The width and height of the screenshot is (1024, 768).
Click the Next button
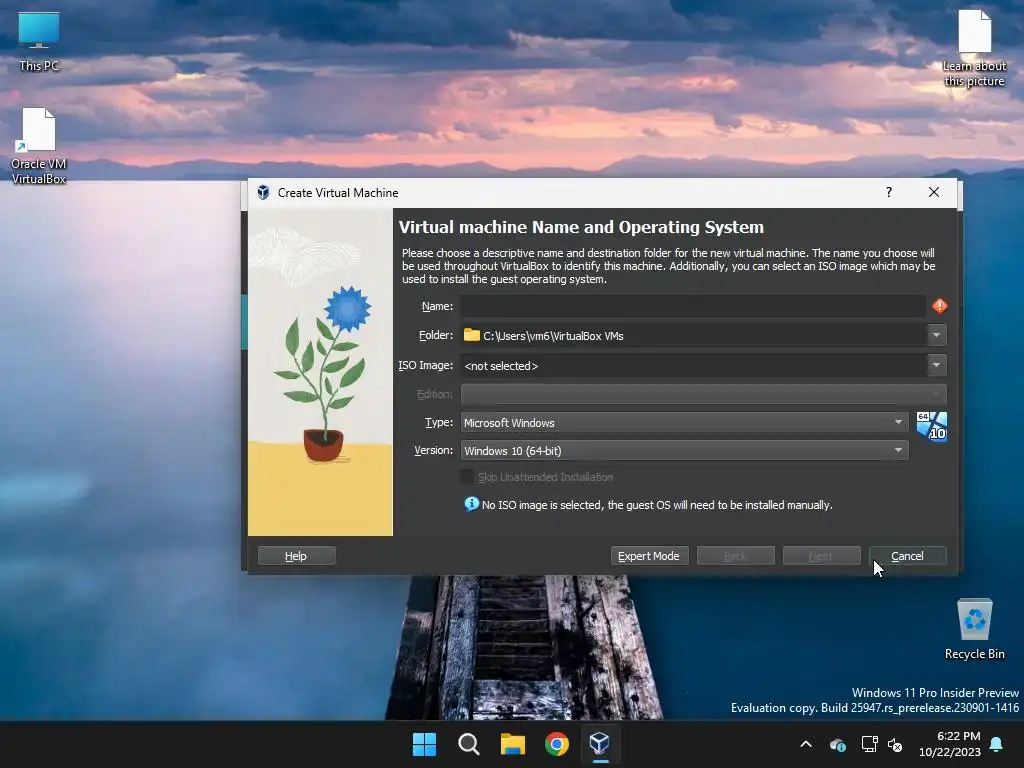pyautogui.click(x=822, y=556)
